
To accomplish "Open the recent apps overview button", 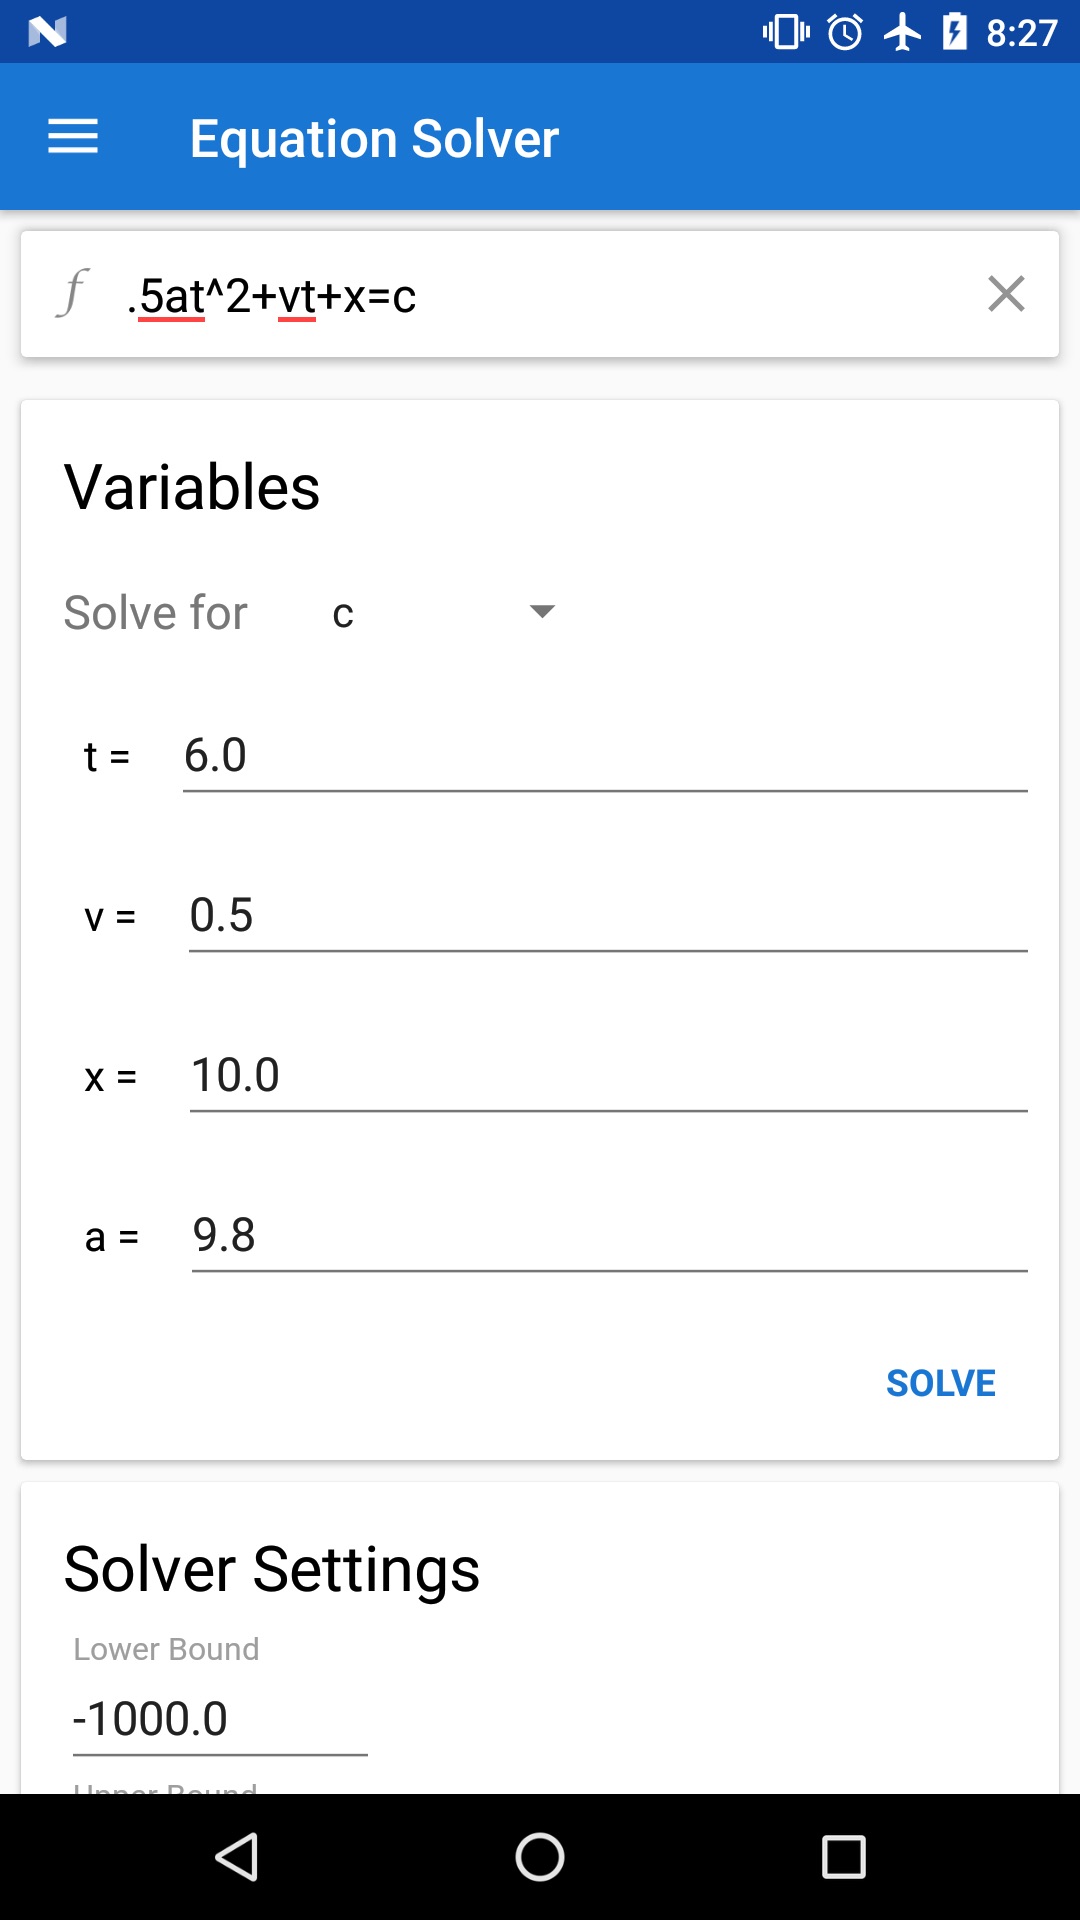I will (843, 1857).
